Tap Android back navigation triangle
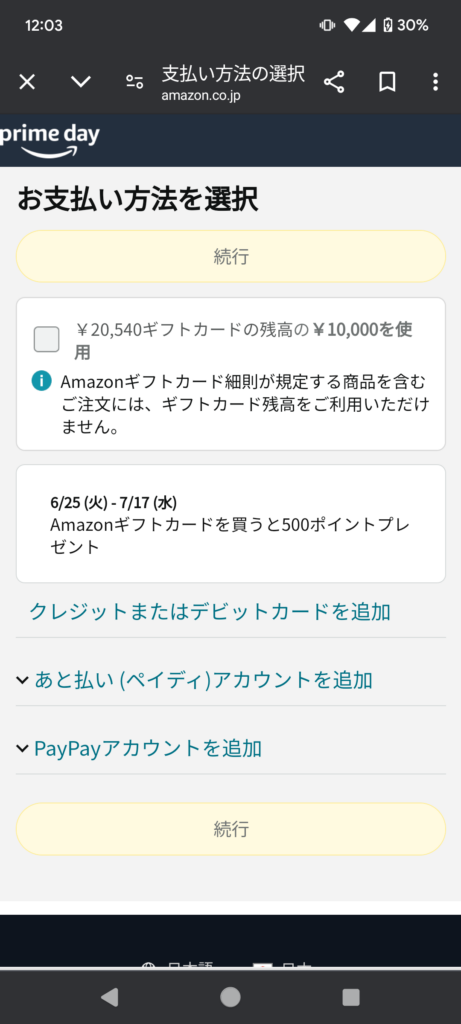 (110, 997)
